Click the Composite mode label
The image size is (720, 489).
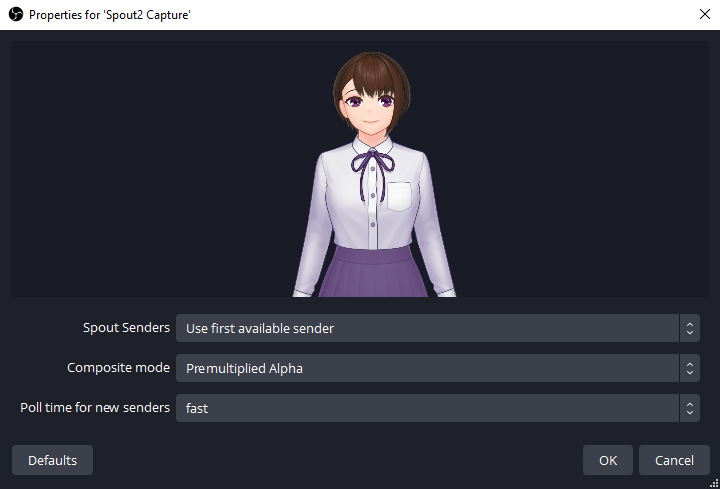(118, 367)
